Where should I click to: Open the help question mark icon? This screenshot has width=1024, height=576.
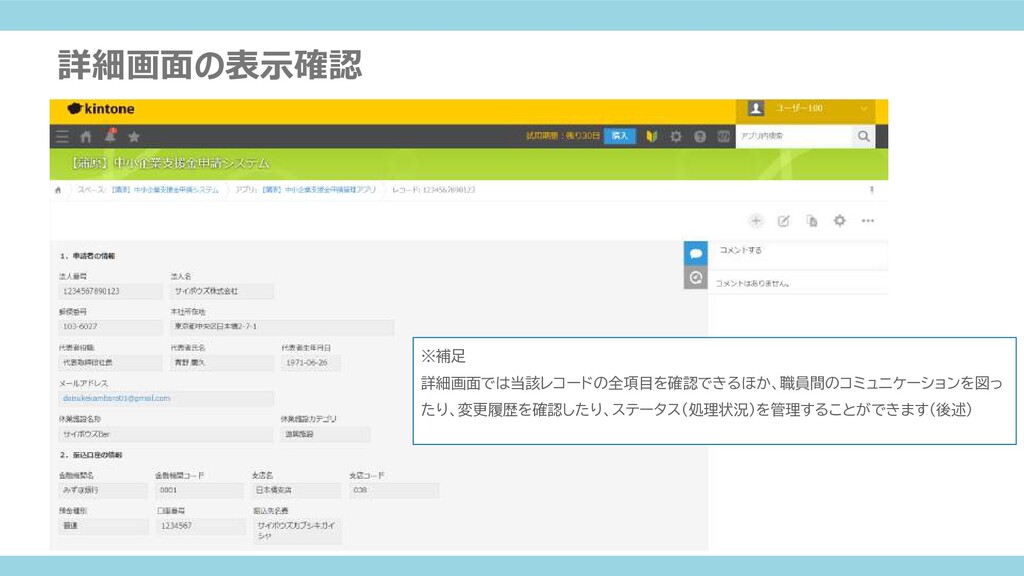click(x=700, y=136)
